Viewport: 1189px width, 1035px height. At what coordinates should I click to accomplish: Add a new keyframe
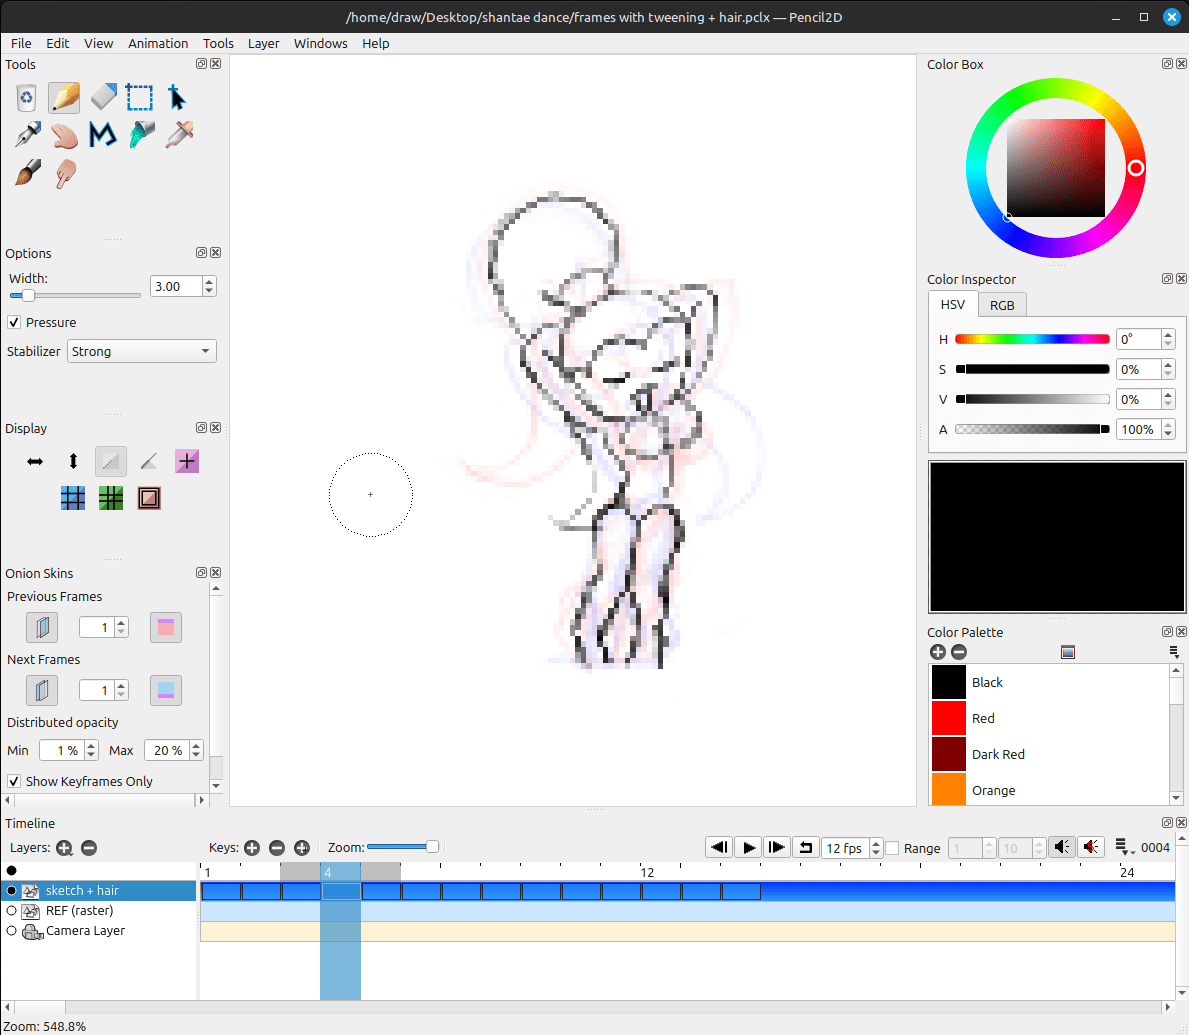(252, 848)
